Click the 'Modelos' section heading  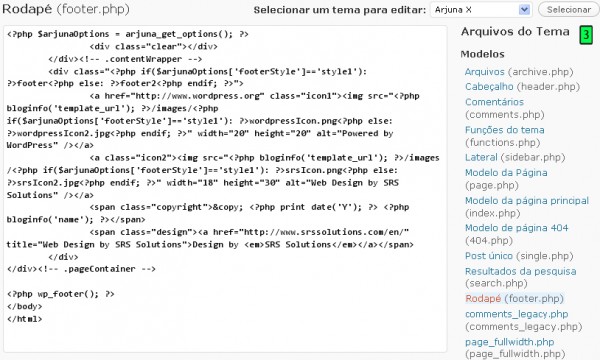click(483, 54)
